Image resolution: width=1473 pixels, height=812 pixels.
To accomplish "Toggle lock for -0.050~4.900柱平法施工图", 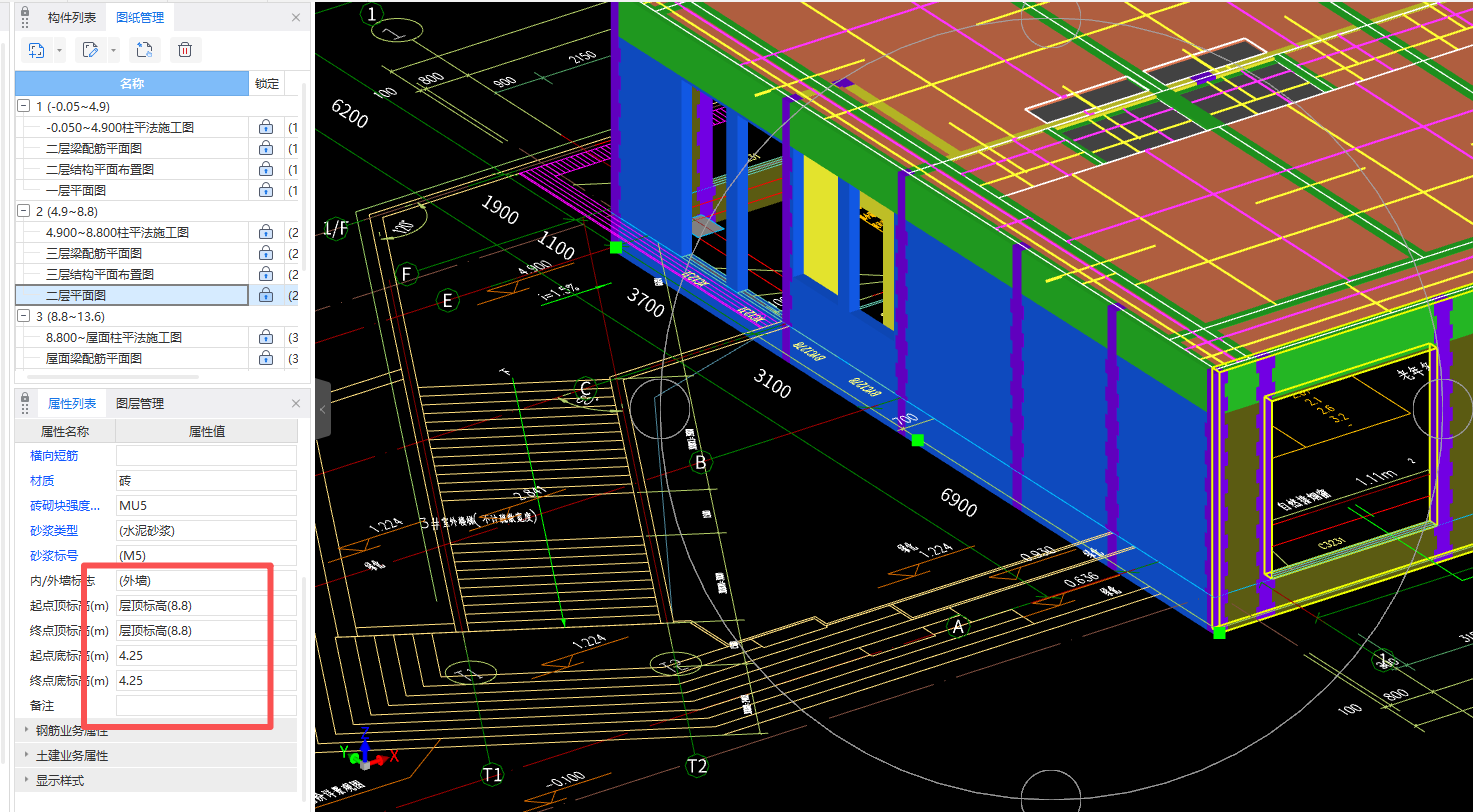I will point(266,127).
